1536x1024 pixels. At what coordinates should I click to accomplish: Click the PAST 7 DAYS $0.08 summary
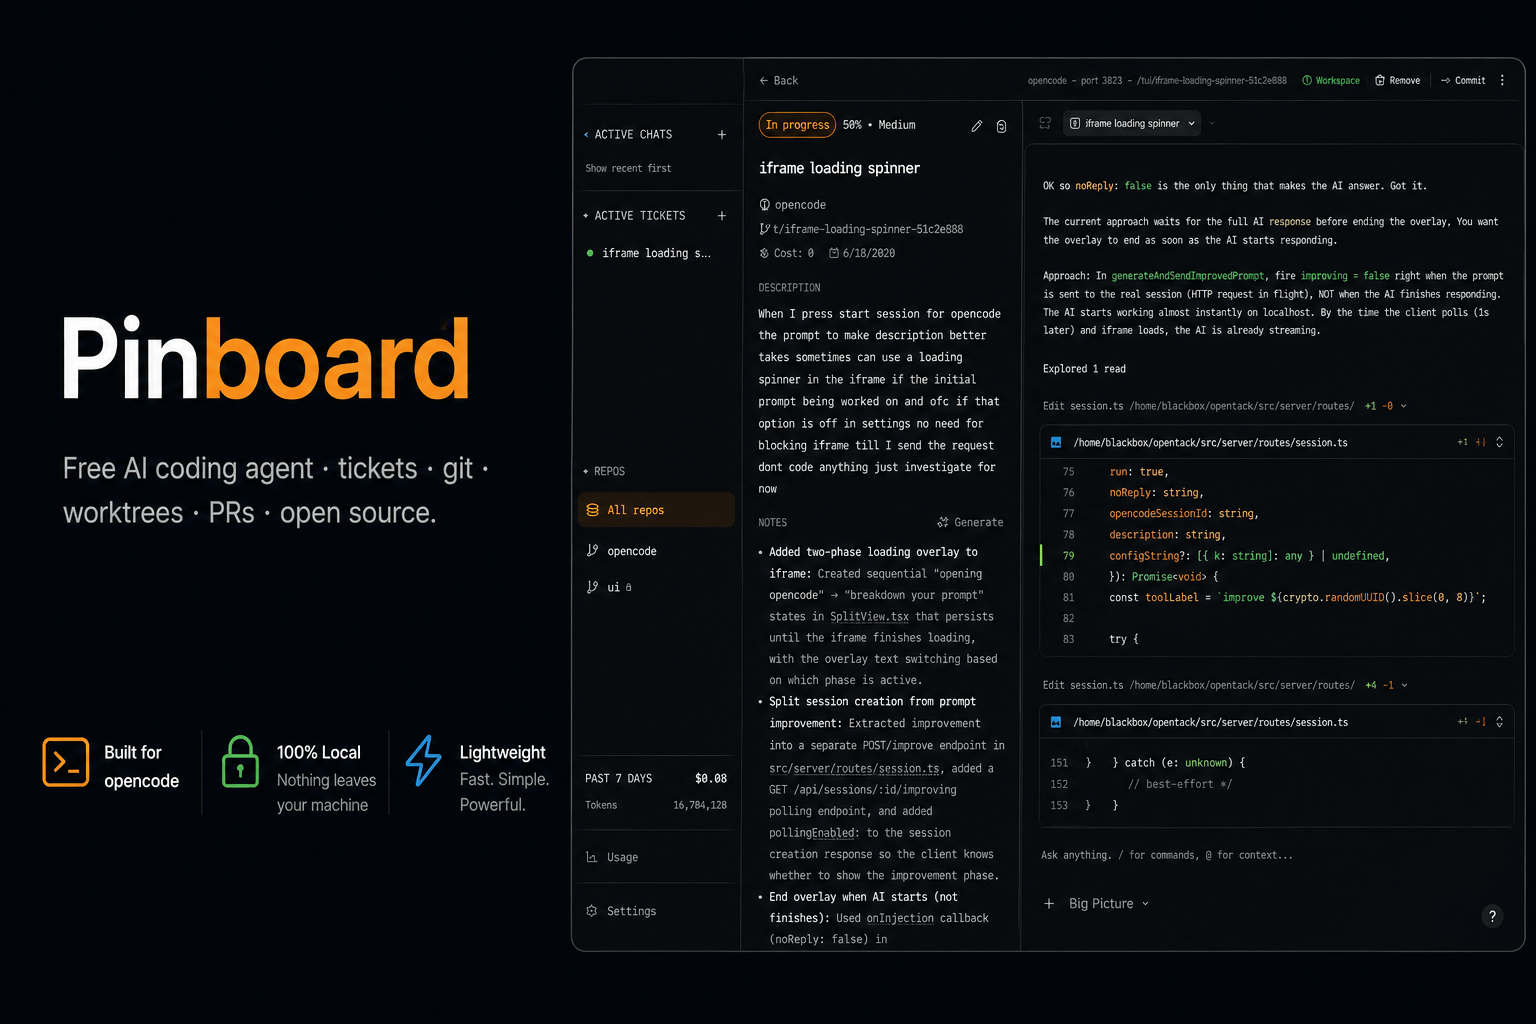click(656, 778)
